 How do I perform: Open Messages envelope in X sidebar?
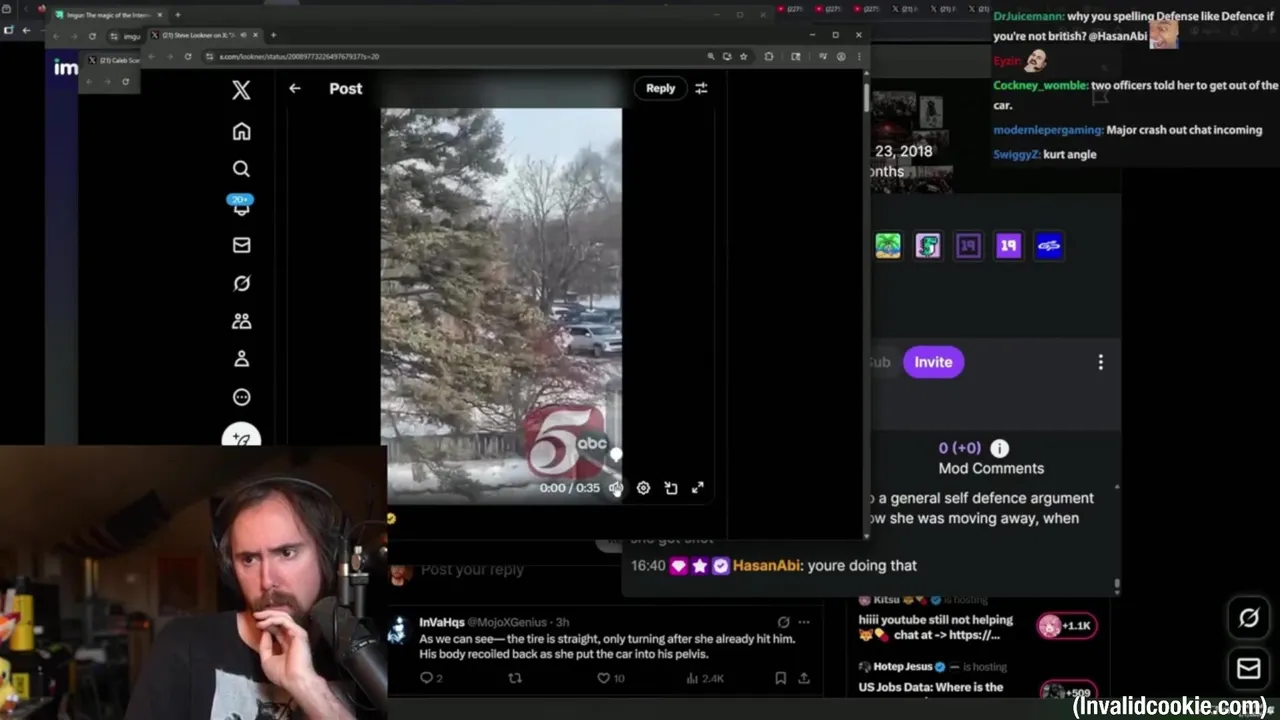click(x=241, y=245)
